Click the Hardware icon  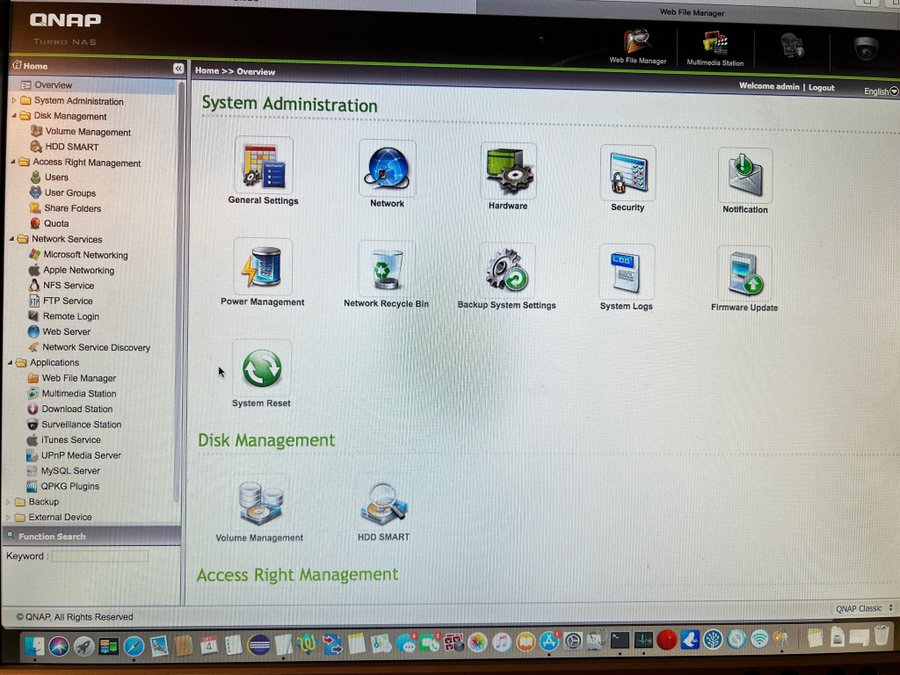click(508, 170)
